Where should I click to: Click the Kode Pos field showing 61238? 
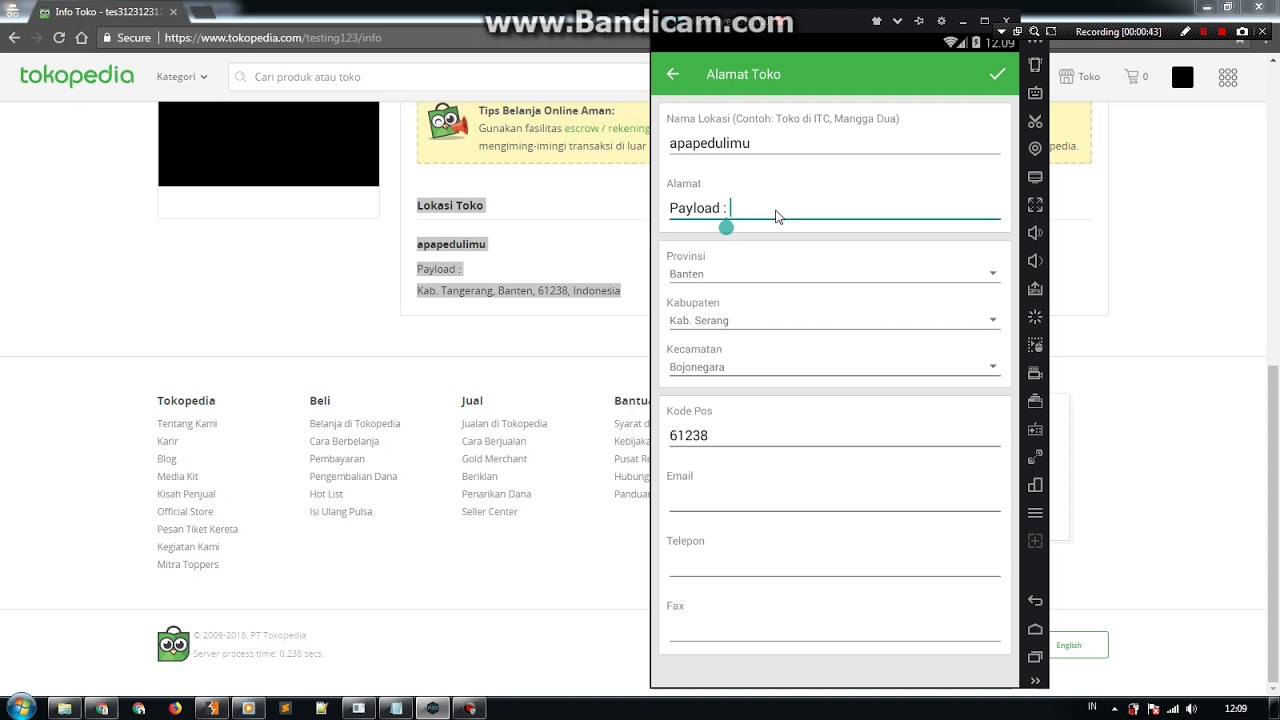tap(834, 436)
